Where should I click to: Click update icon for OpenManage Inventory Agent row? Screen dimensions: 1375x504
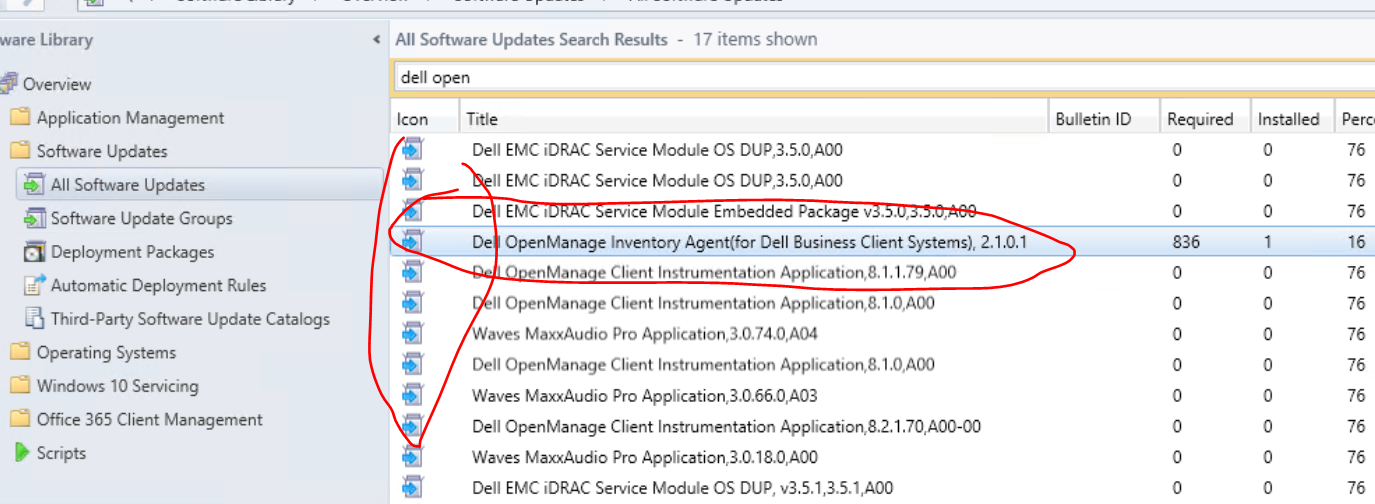tap(413, 241)
